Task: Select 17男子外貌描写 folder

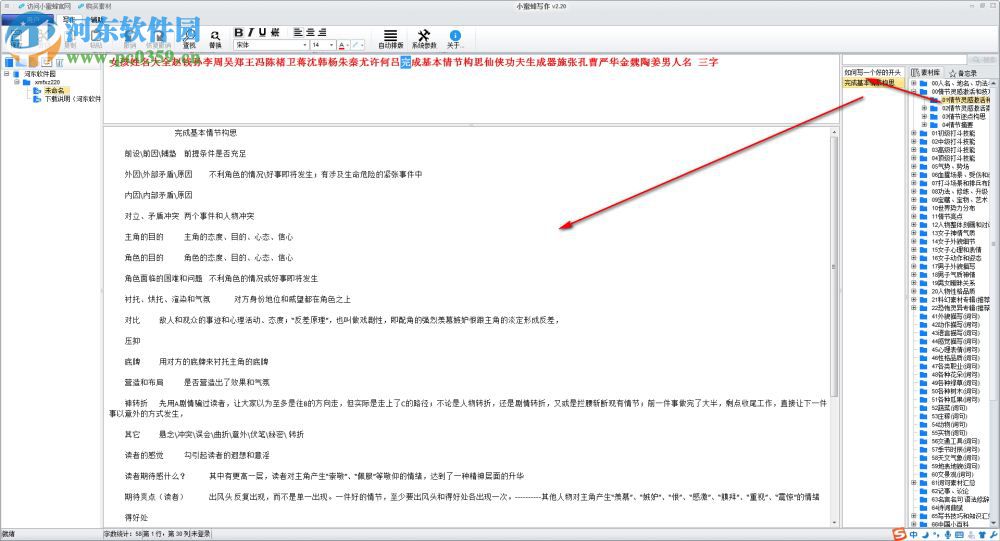Action: [x=953, y=266]
